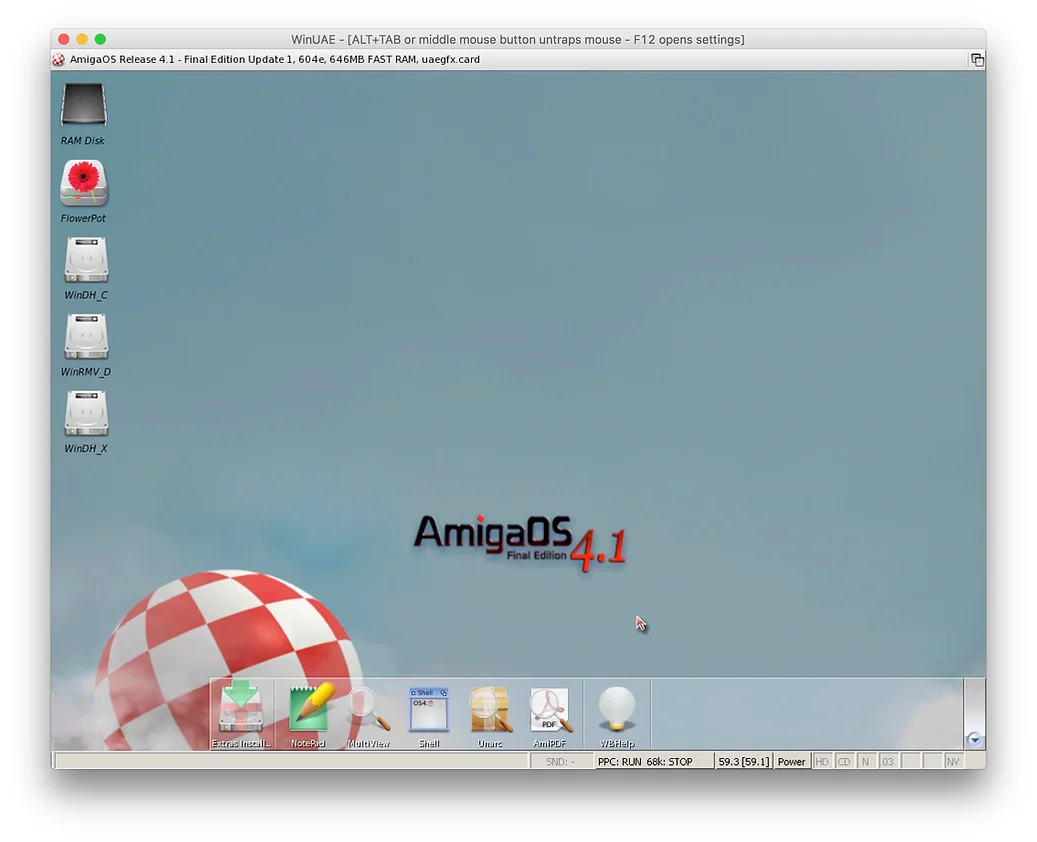Expand the dock's round arrow button
1037x842 pixels.
tap(975, 740)
